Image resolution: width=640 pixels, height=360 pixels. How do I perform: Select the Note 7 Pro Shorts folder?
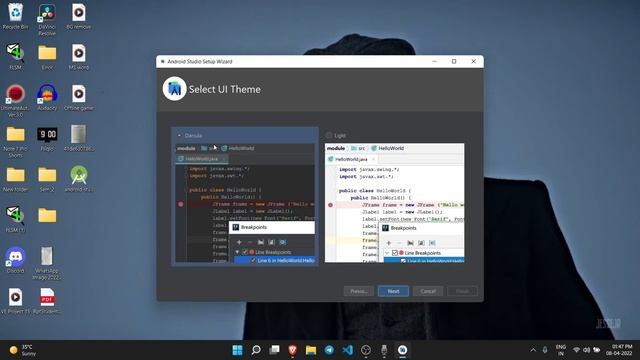pos(16,141)
